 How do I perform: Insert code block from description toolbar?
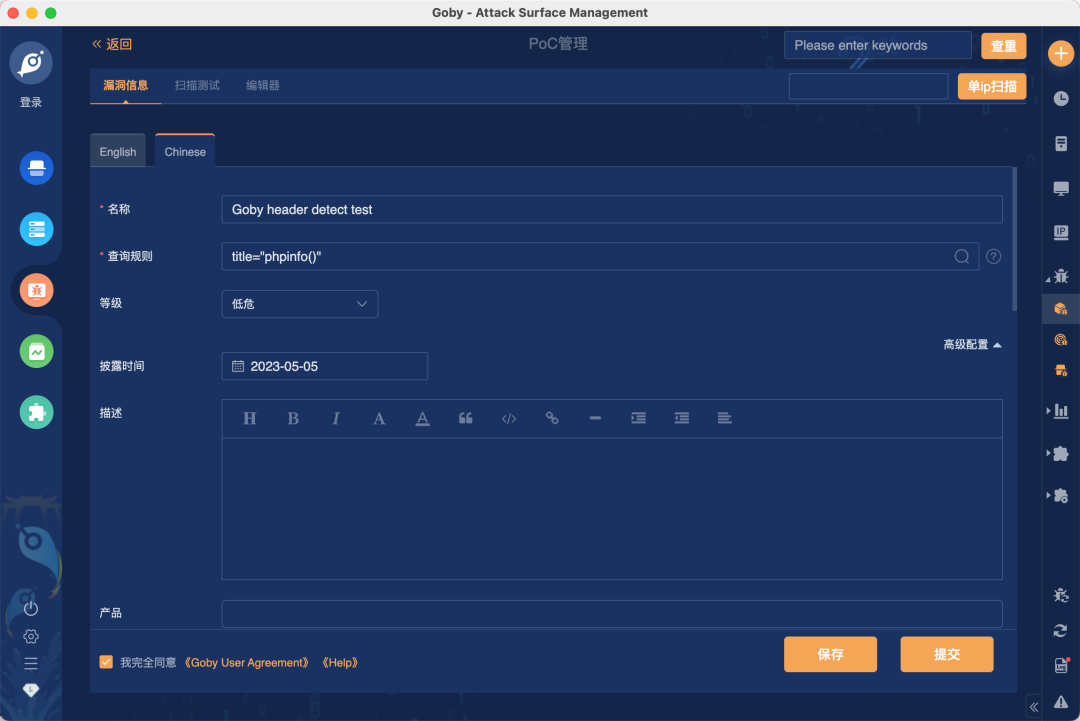pyautogui.click(x=509, y=419)
